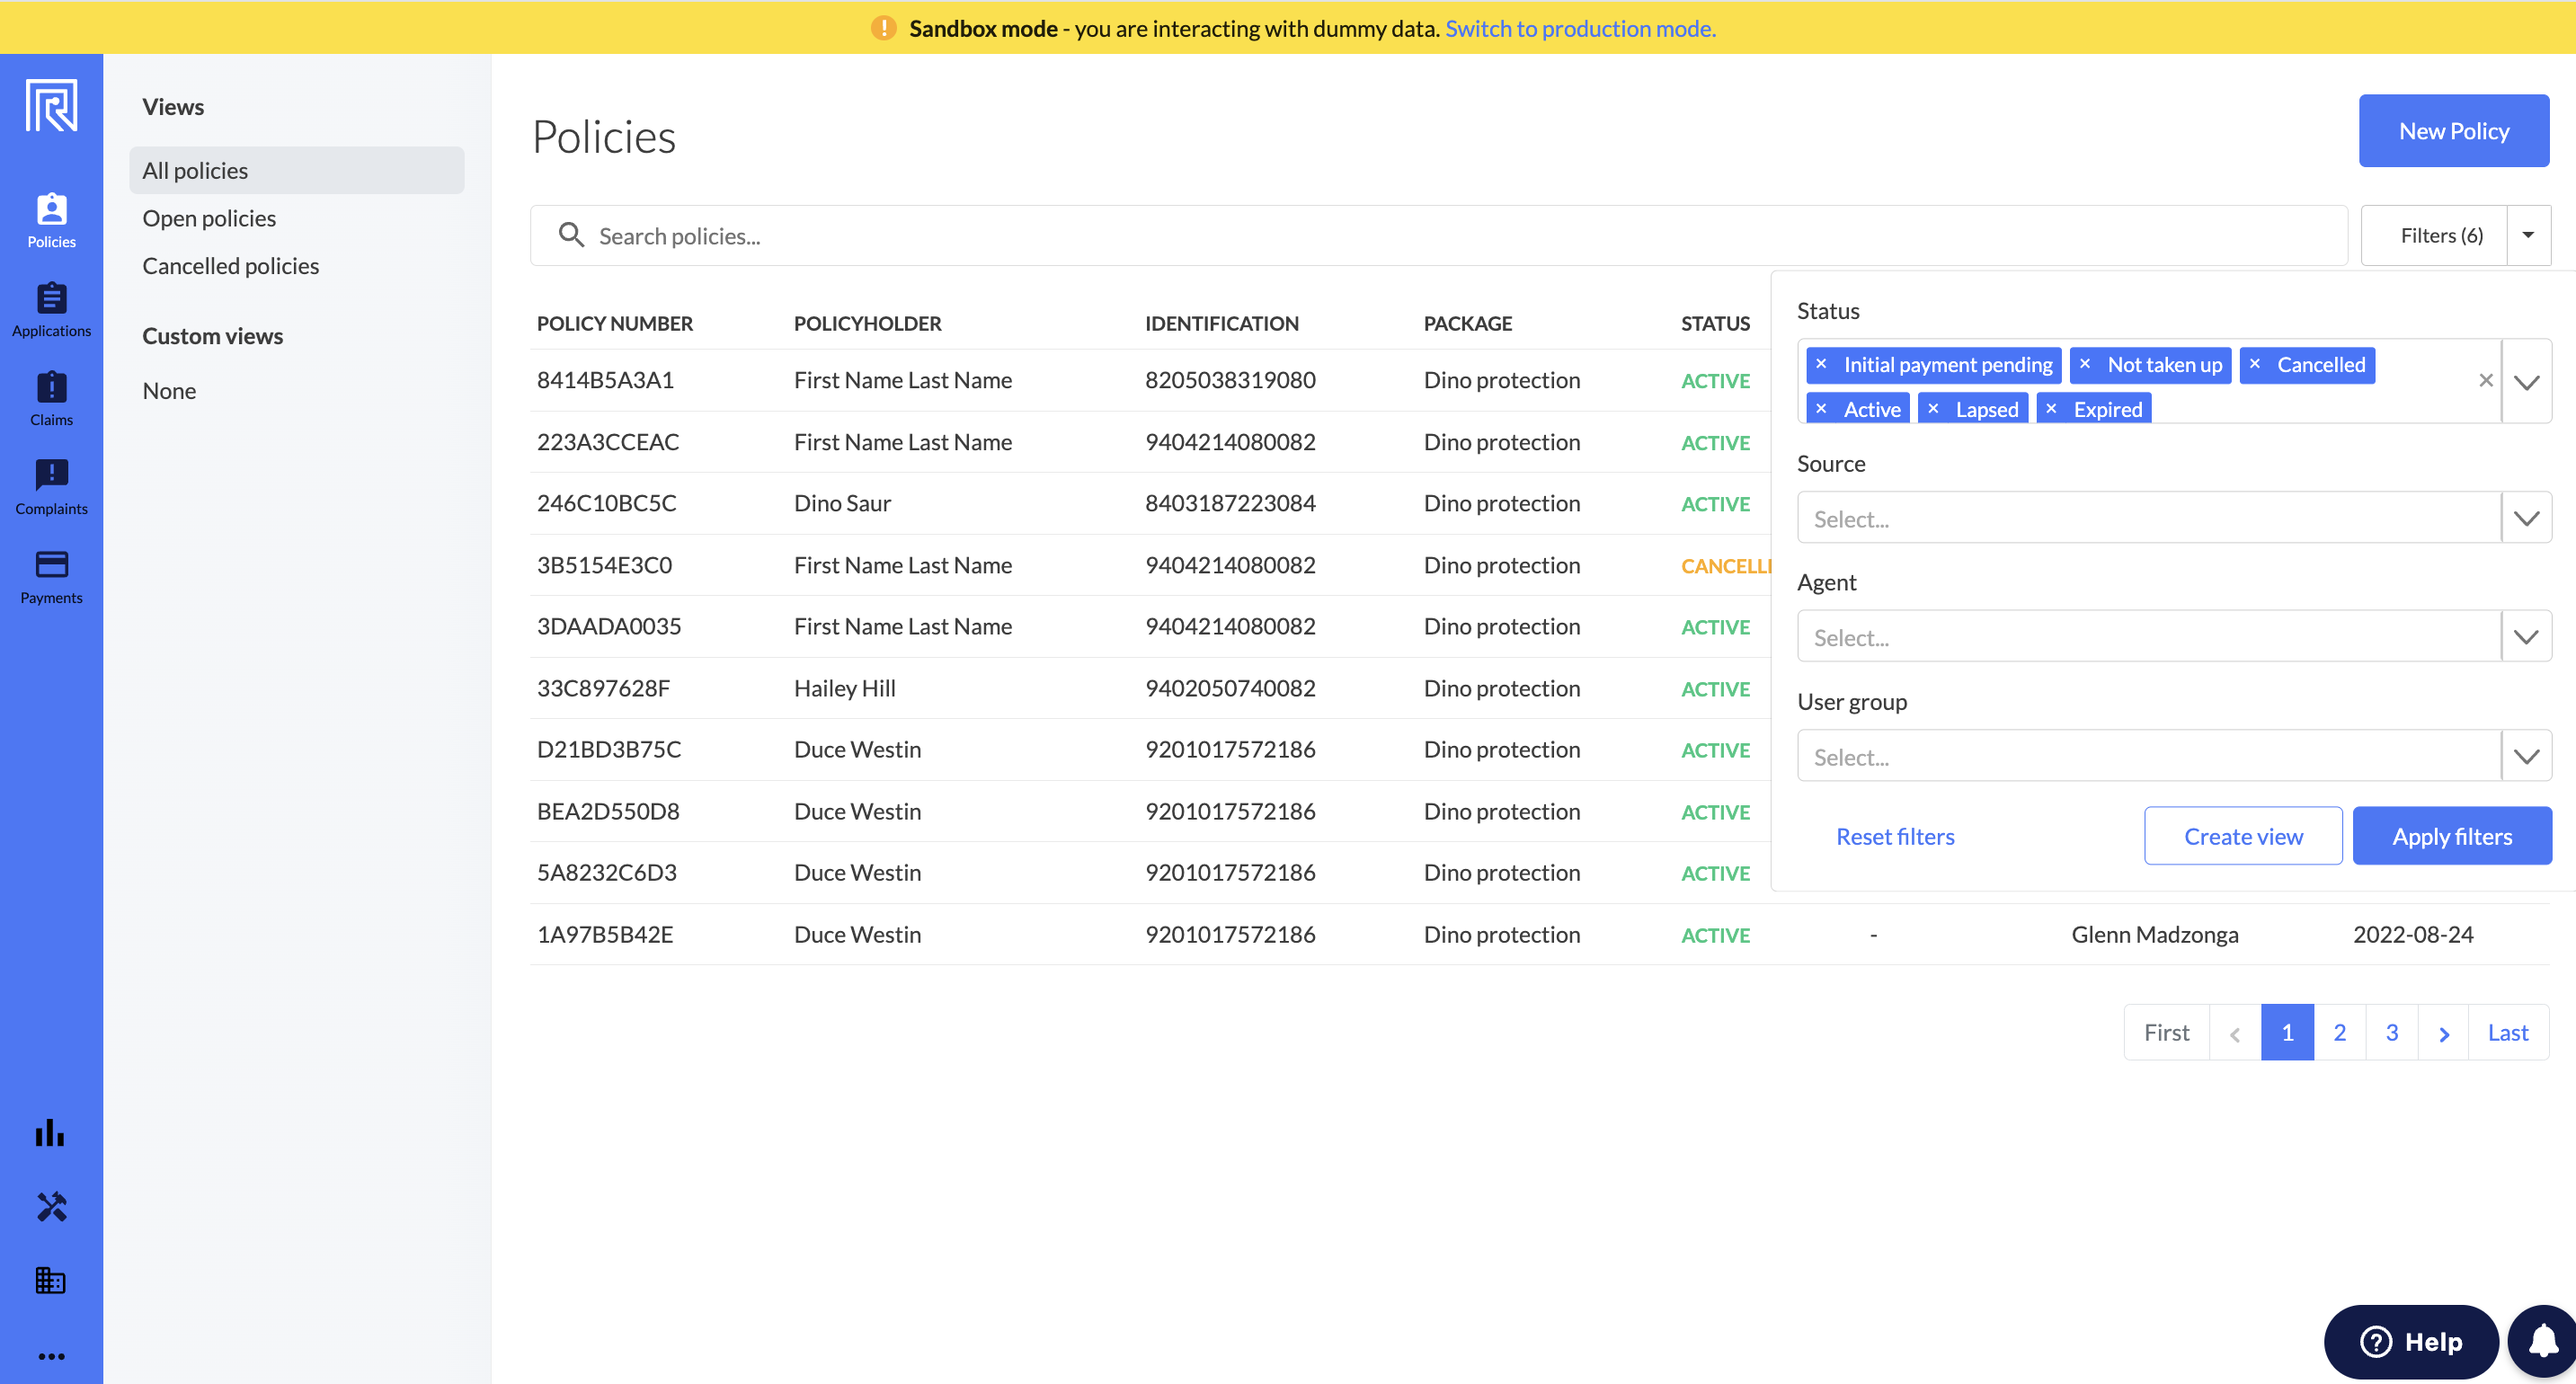This screenshot has width=2576, height=1384.
Task: Jump to the First page
Action: (x=2167, y=1032)
